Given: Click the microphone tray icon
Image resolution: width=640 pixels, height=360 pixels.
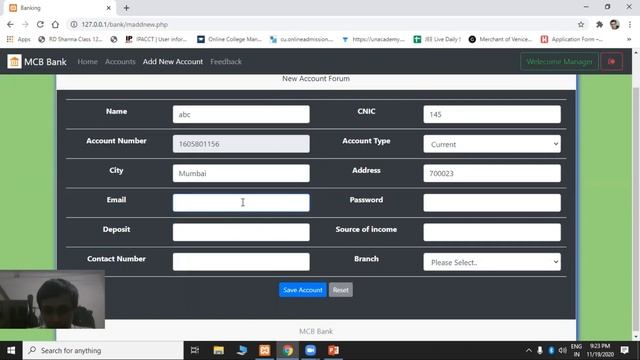Looking at the screenshot, I should click(x=540, y=350).
